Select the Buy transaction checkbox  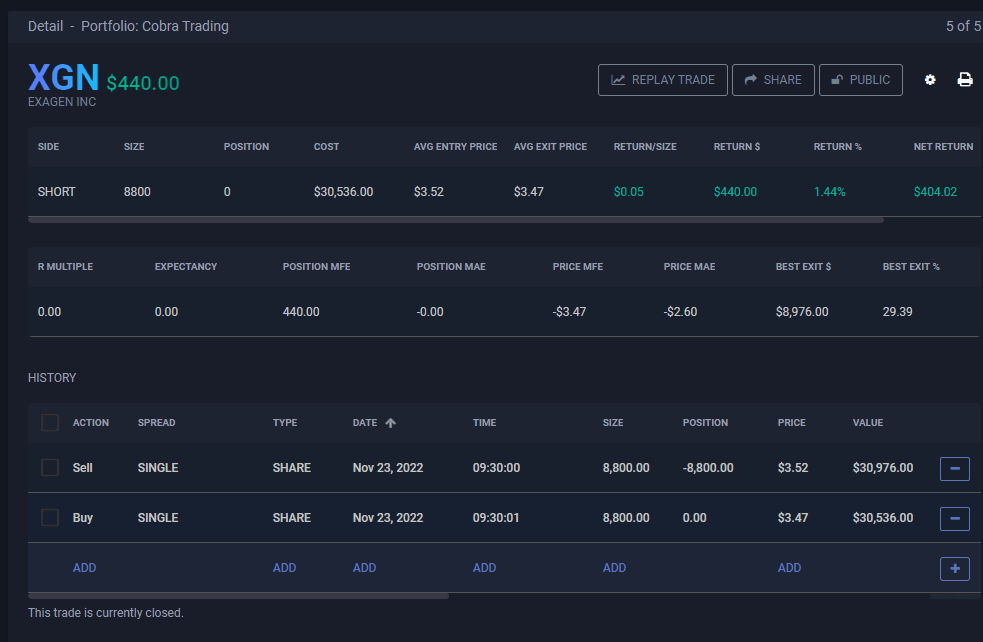50,518
